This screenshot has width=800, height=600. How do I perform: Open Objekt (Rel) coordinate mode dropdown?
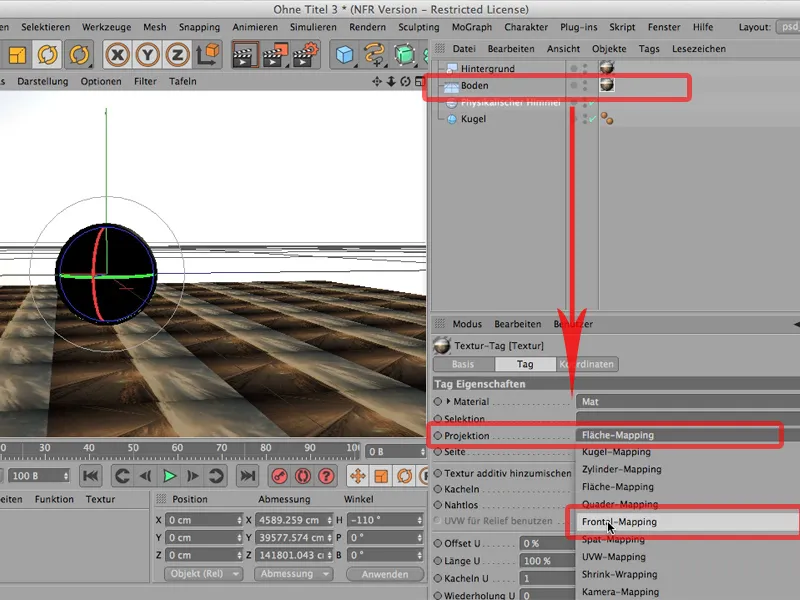click(203, 574)
